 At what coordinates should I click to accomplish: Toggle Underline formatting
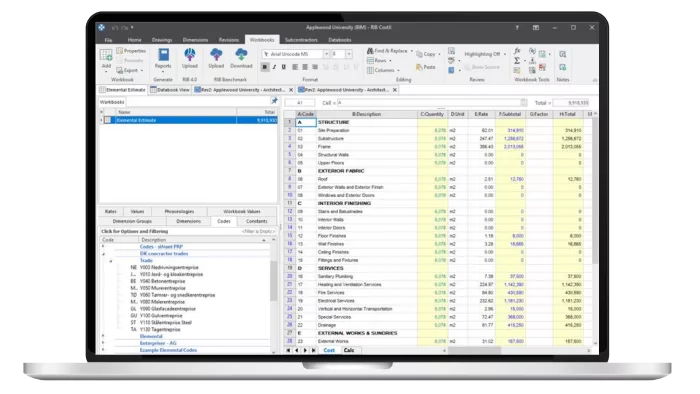coord(283,67)
